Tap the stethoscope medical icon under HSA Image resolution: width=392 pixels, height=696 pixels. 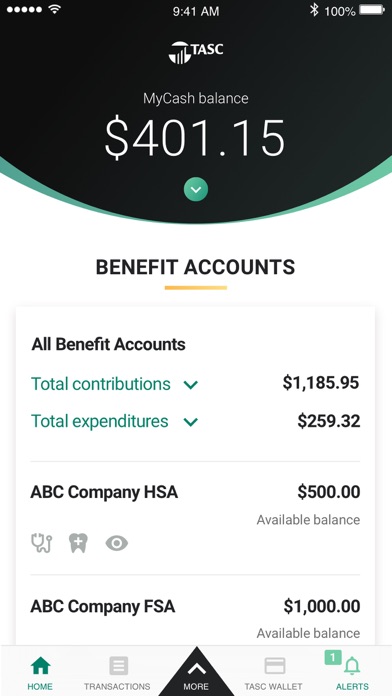pyautogui.click(x=41, y=543)
